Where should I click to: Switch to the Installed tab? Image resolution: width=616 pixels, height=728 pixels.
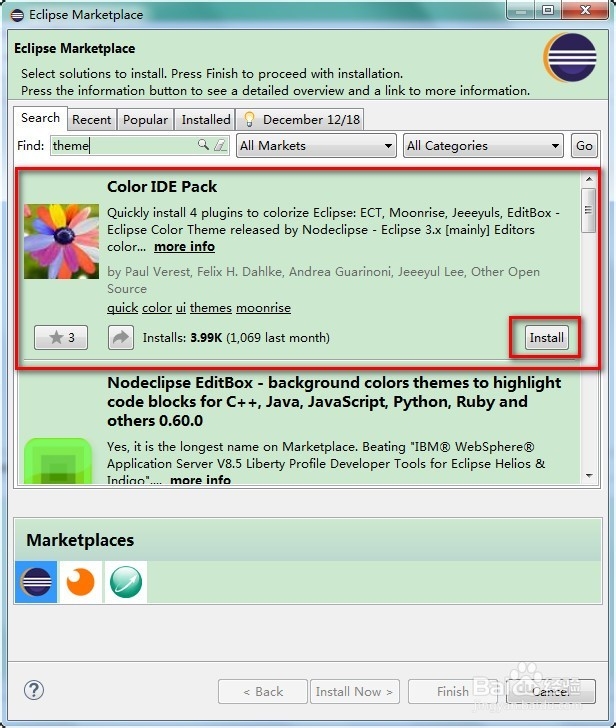(x=206, y=120)
